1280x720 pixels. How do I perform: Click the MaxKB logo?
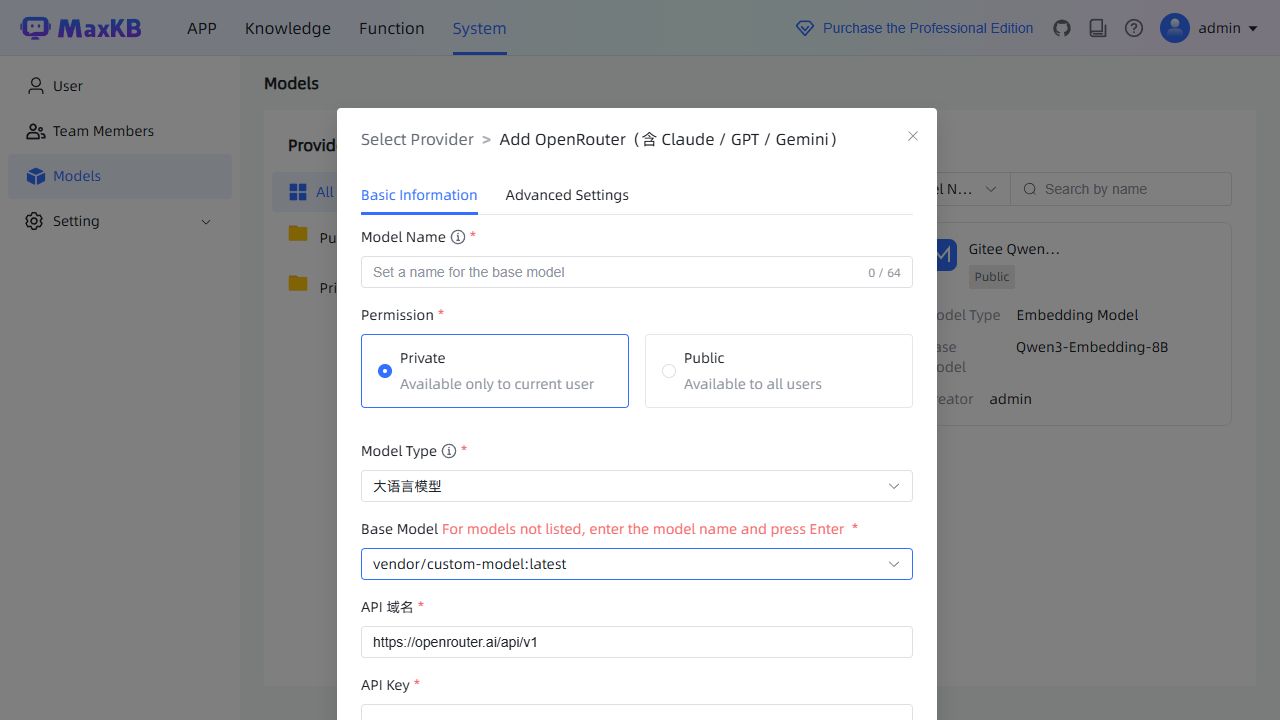81,28
